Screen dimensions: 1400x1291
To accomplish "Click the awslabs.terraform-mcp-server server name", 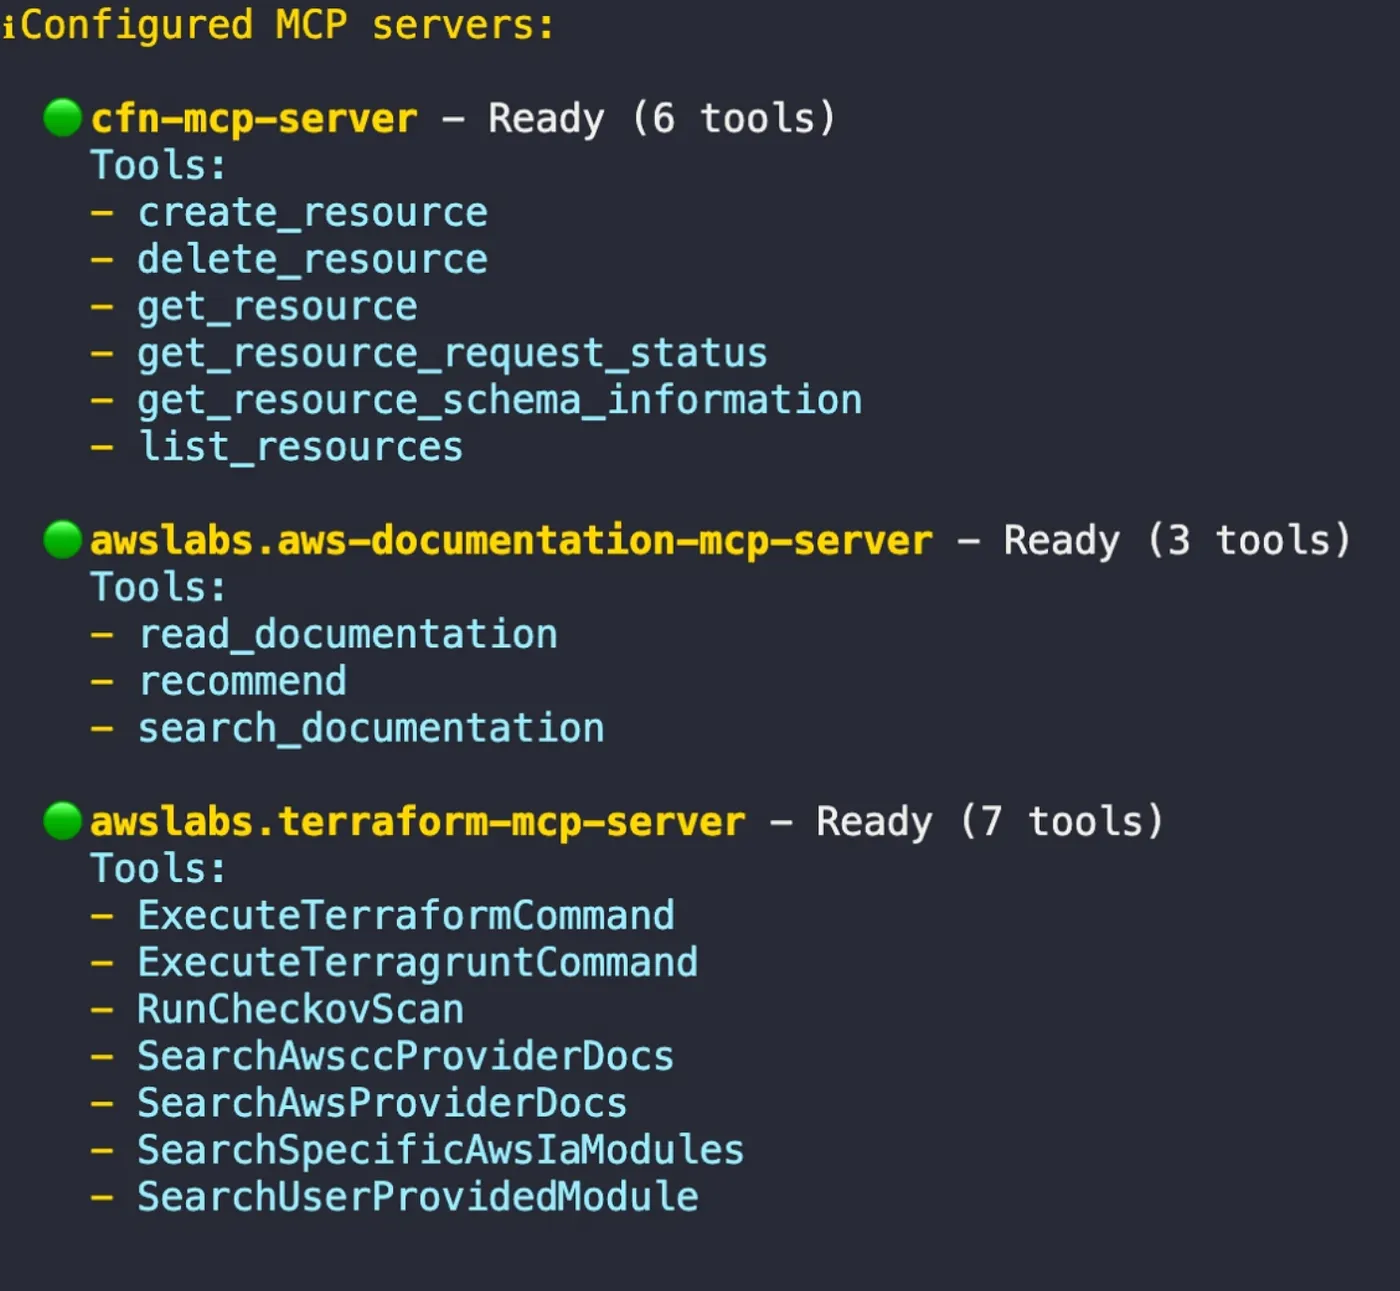I will pos(417,822).
